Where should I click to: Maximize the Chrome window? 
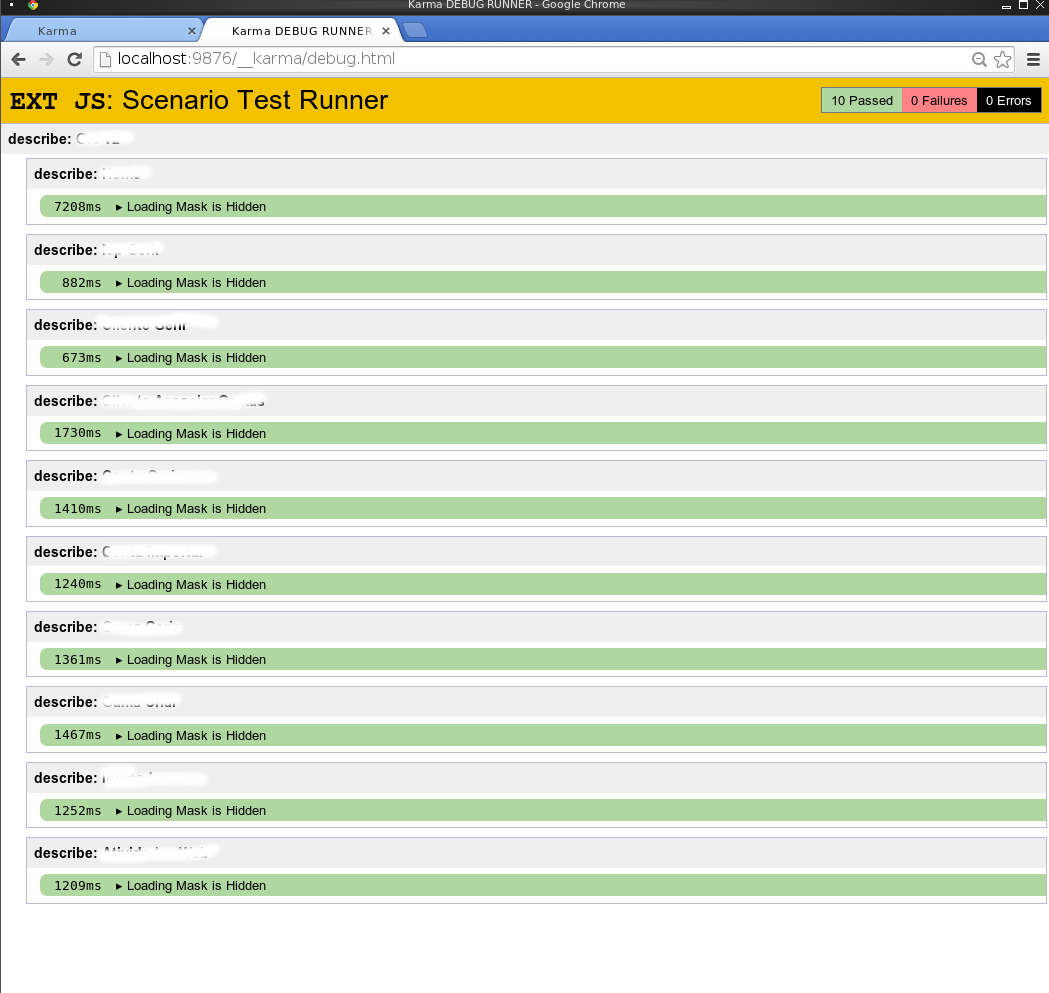(1023, 5)
